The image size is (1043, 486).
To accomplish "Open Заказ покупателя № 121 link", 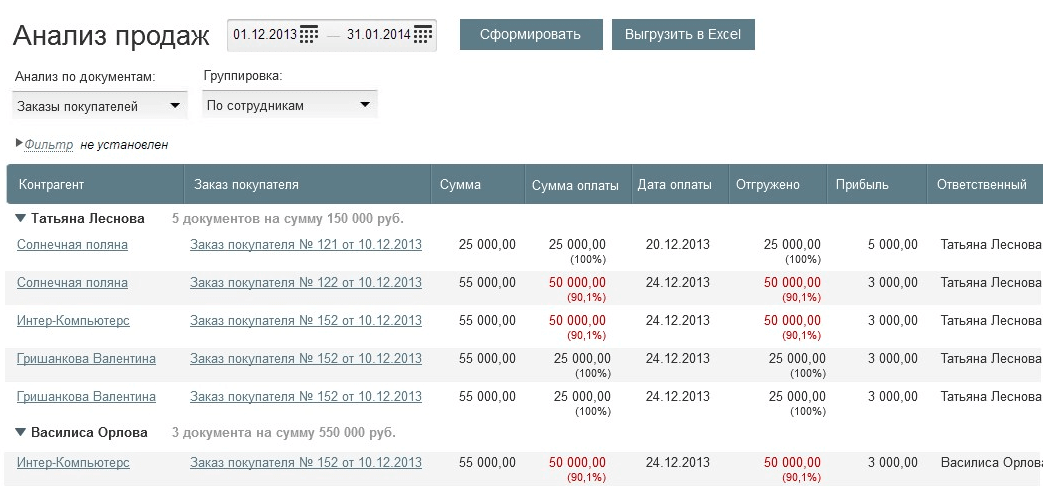I will point(306,245).
